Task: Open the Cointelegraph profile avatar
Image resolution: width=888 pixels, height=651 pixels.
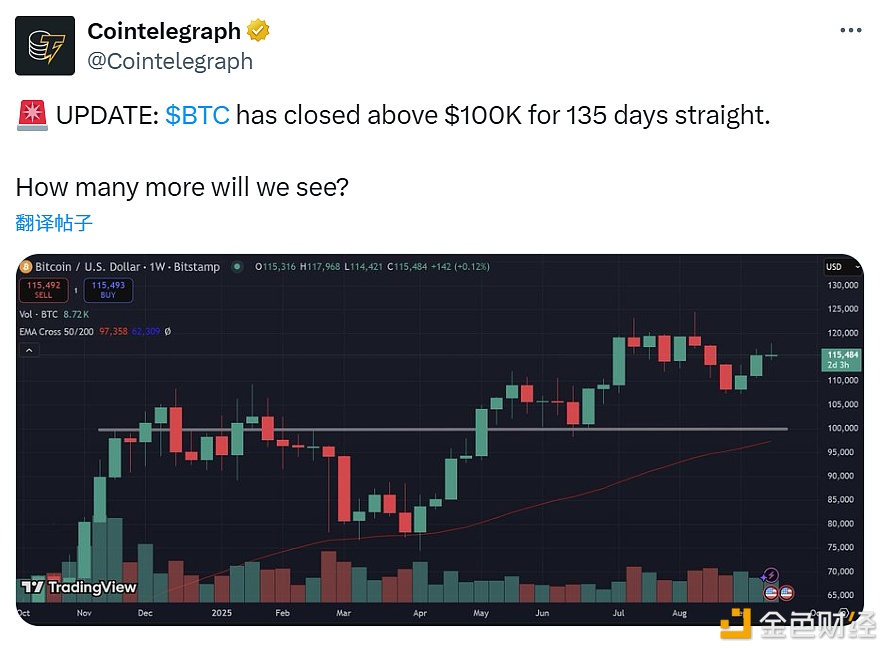Action: 45,46
